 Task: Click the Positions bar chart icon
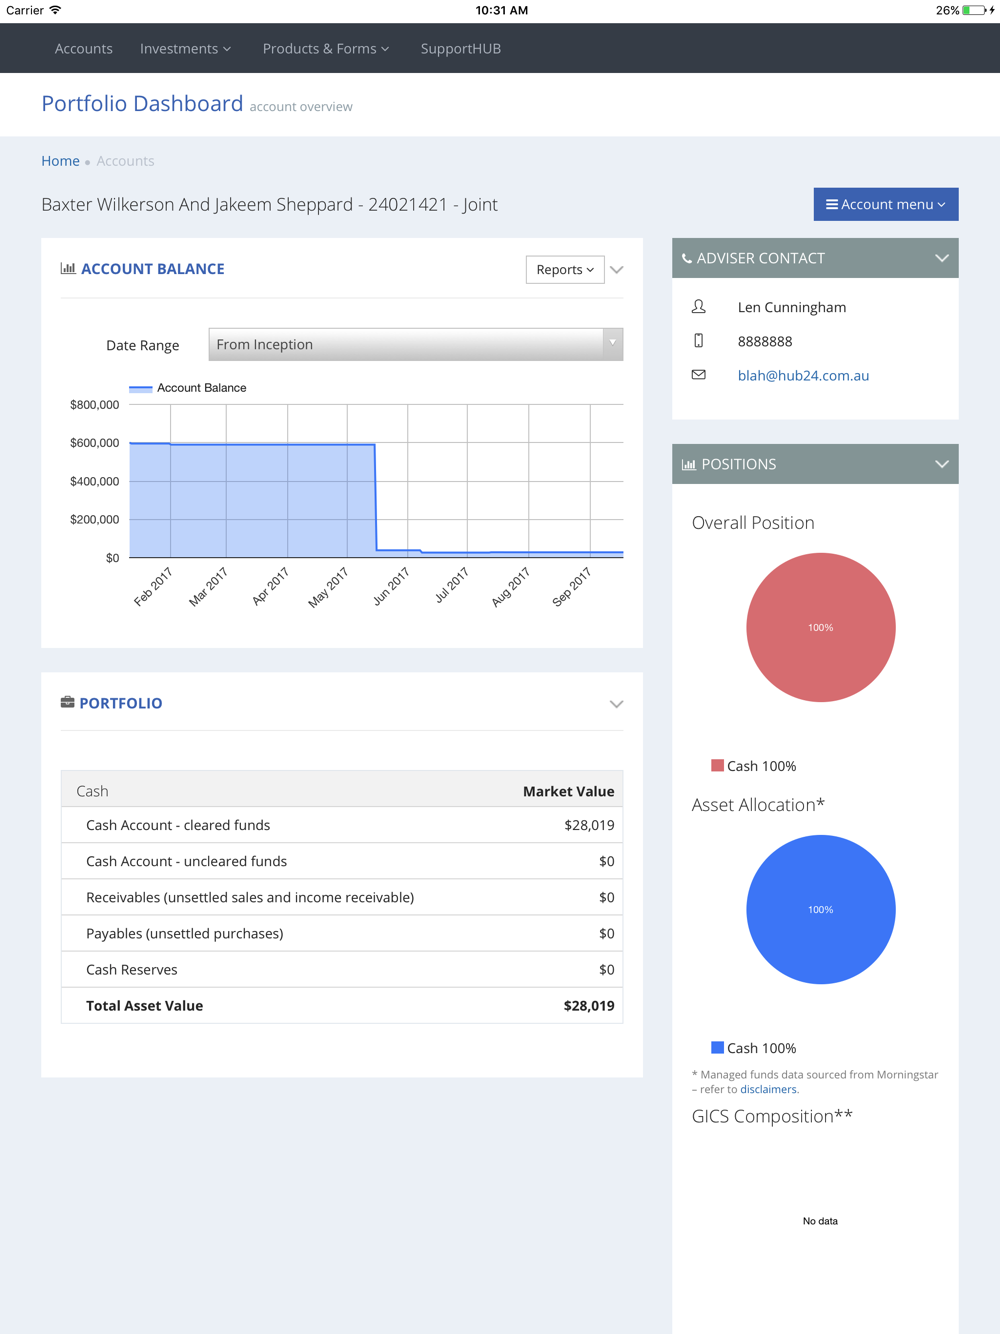[x=689, y=464]
